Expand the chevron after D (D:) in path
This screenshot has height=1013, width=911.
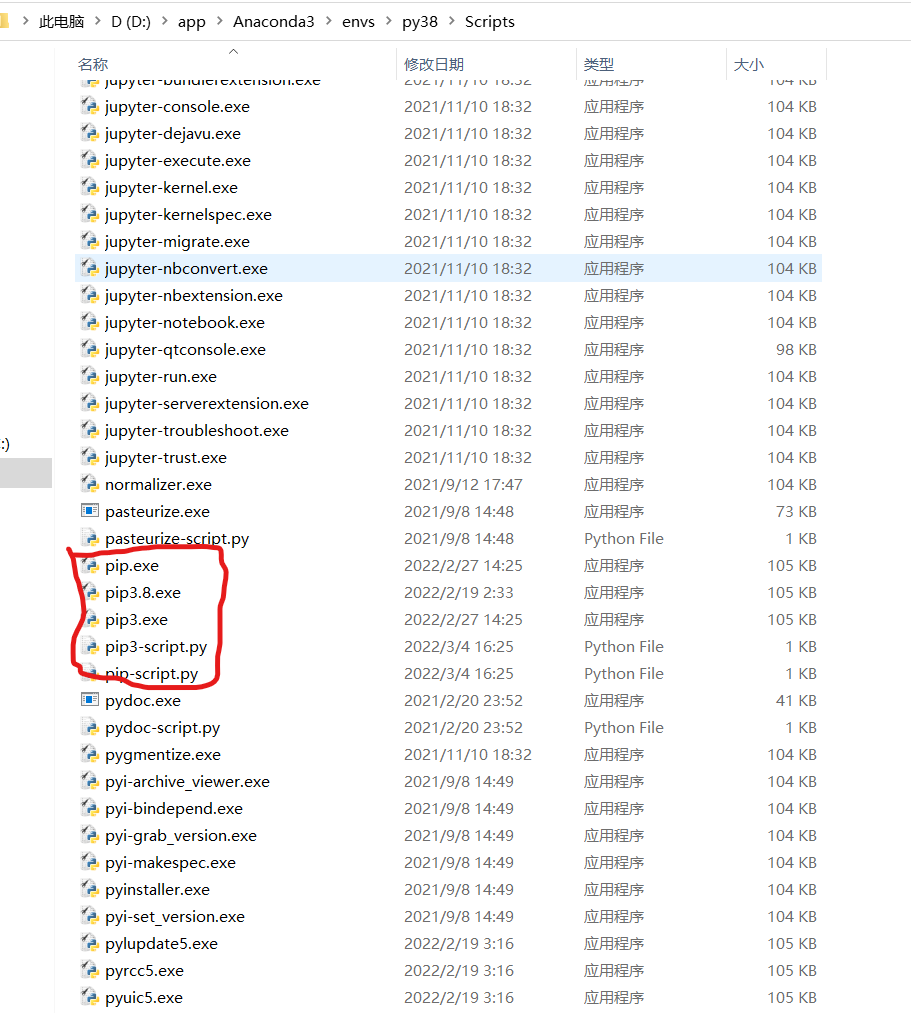tap(165, 21)
